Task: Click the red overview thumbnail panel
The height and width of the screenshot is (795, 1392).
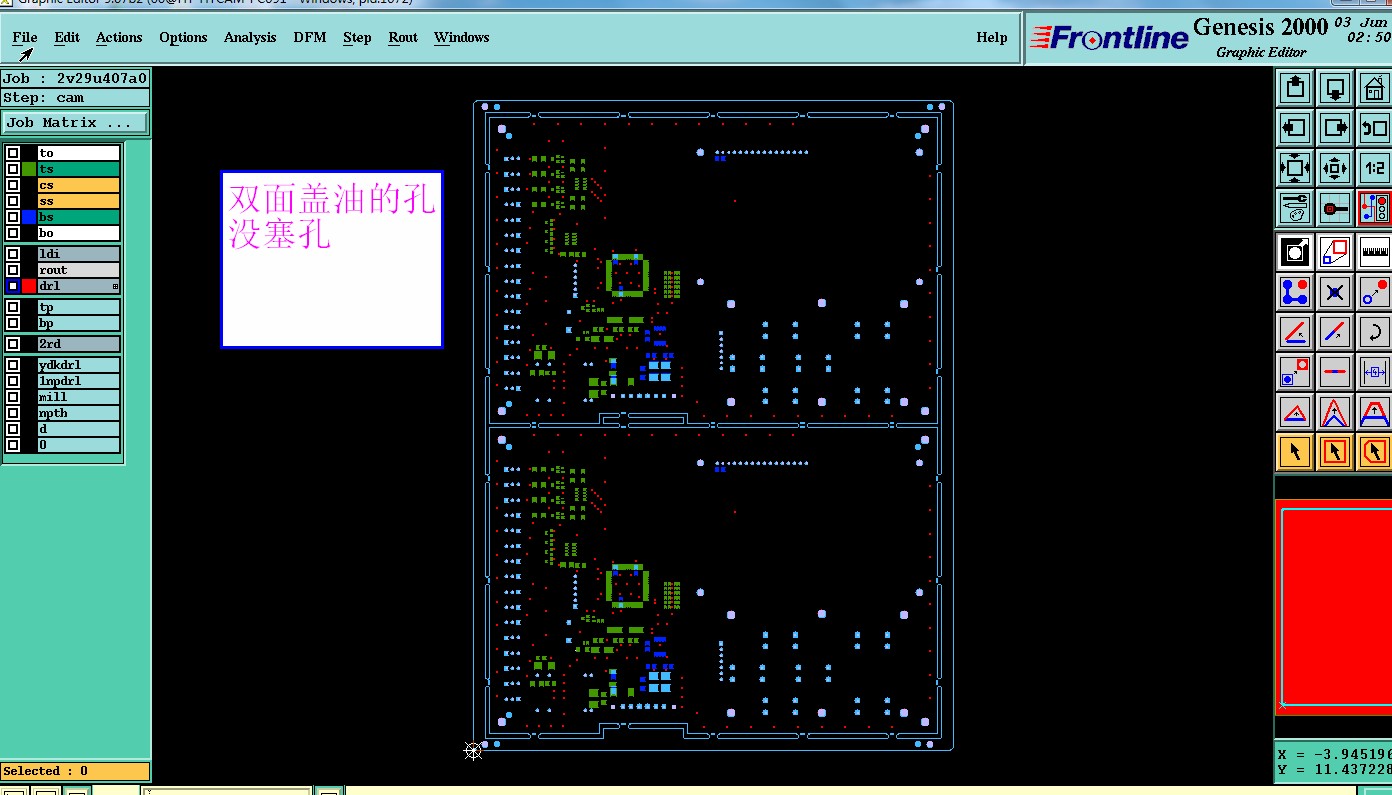Action: 1334,607
